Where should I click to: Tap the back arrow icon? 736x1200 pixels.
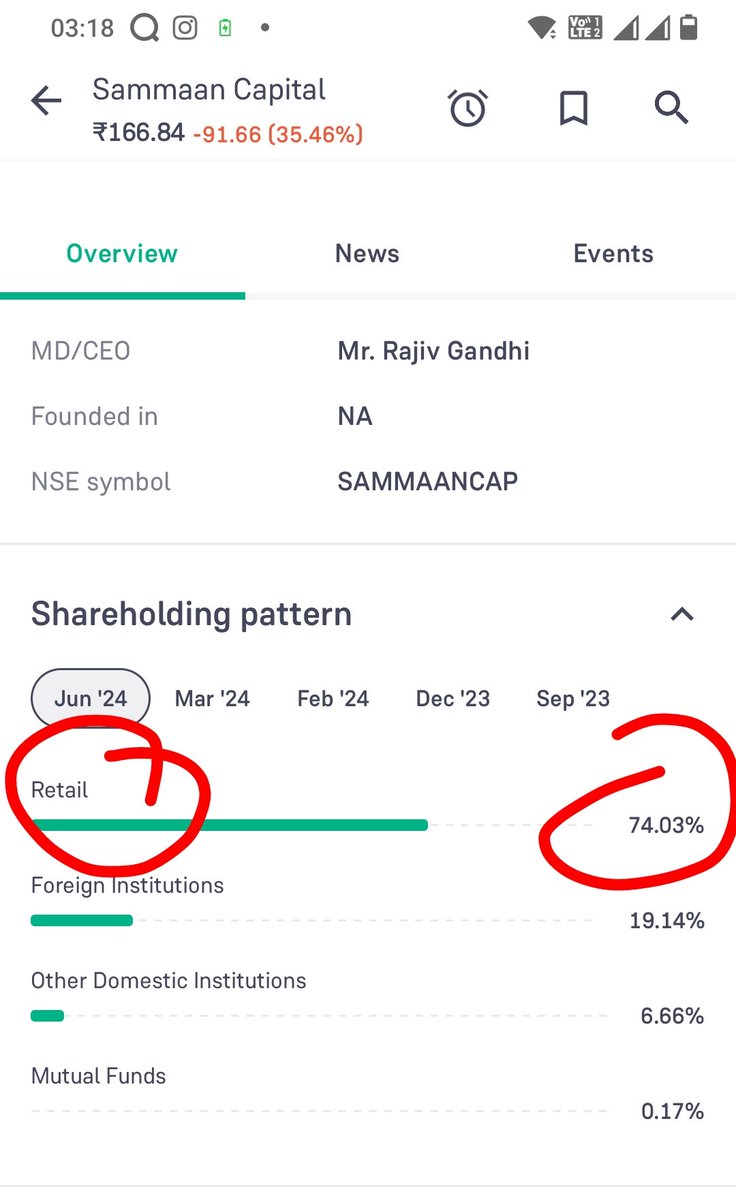(x=46, y=101)
